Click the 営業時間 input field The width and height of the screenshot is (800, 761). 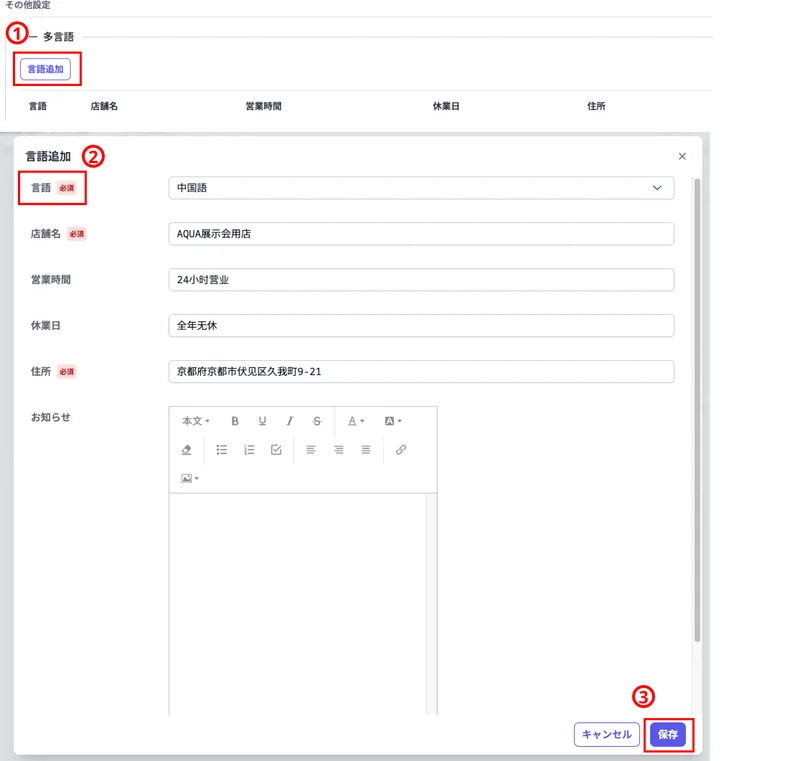[420, 279]
